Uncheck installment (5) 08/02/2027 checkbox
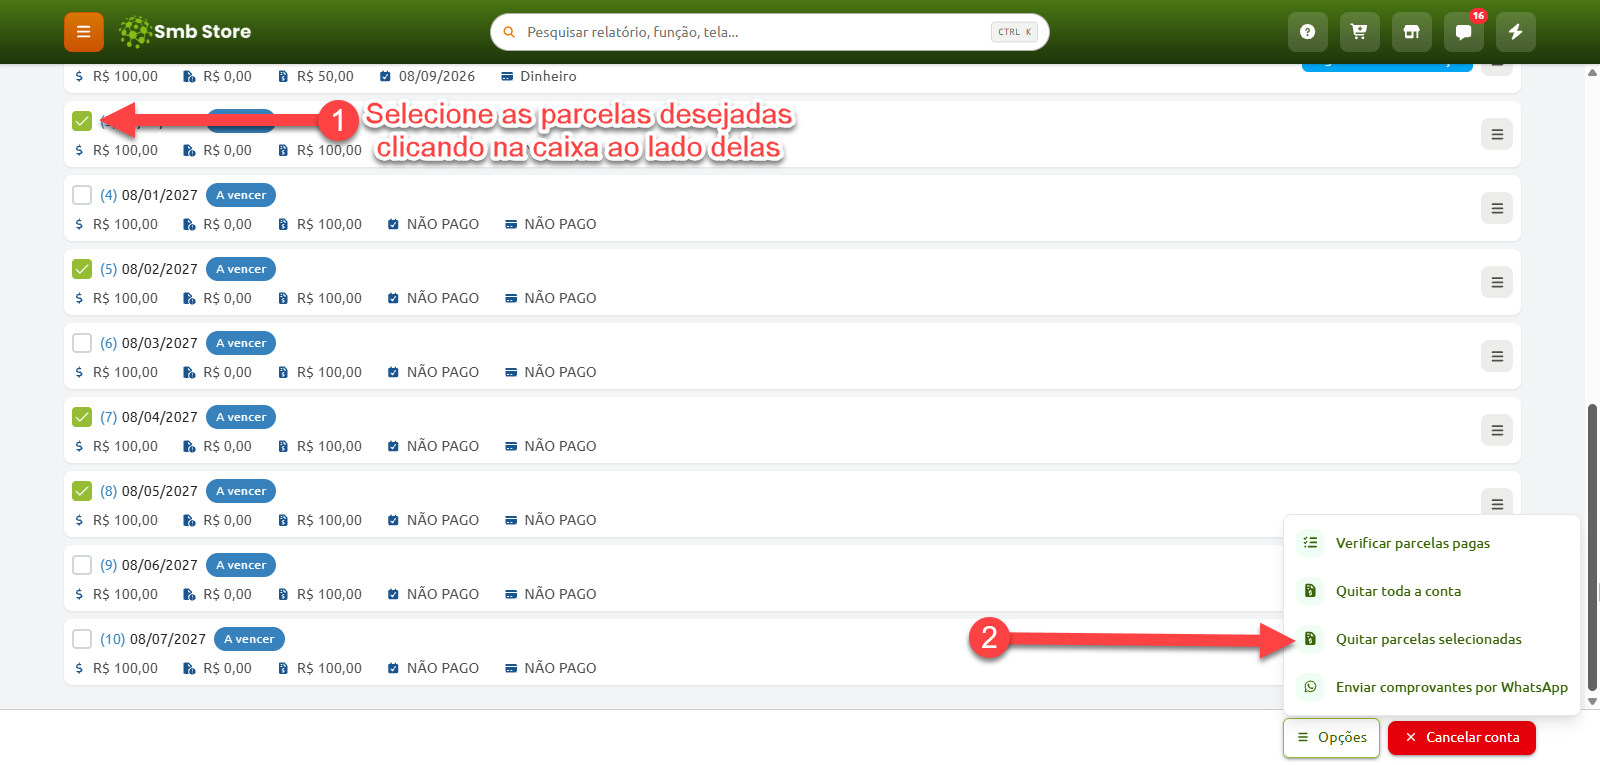The image size is (1600, 765). point(82,269)
